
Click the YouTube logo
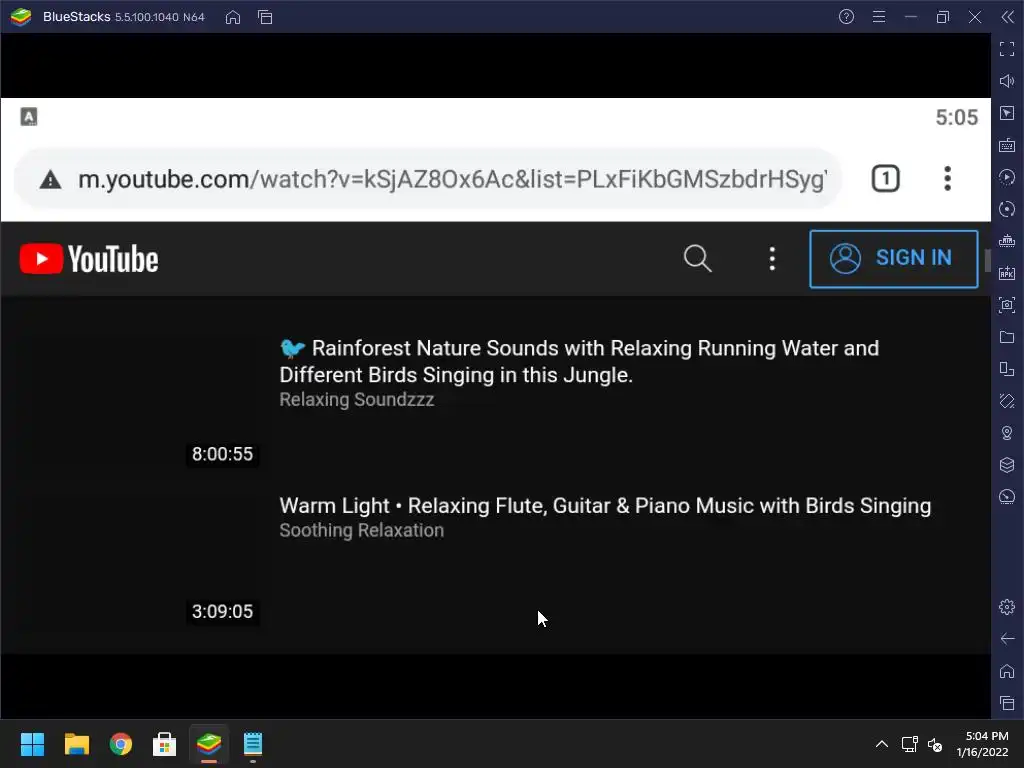tap(89, 259)
